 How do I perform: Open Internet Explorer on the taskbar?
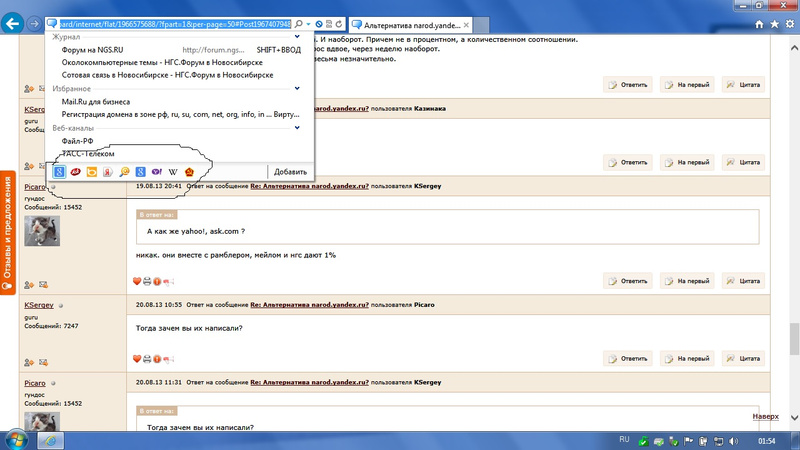click(x=50, y=441)
